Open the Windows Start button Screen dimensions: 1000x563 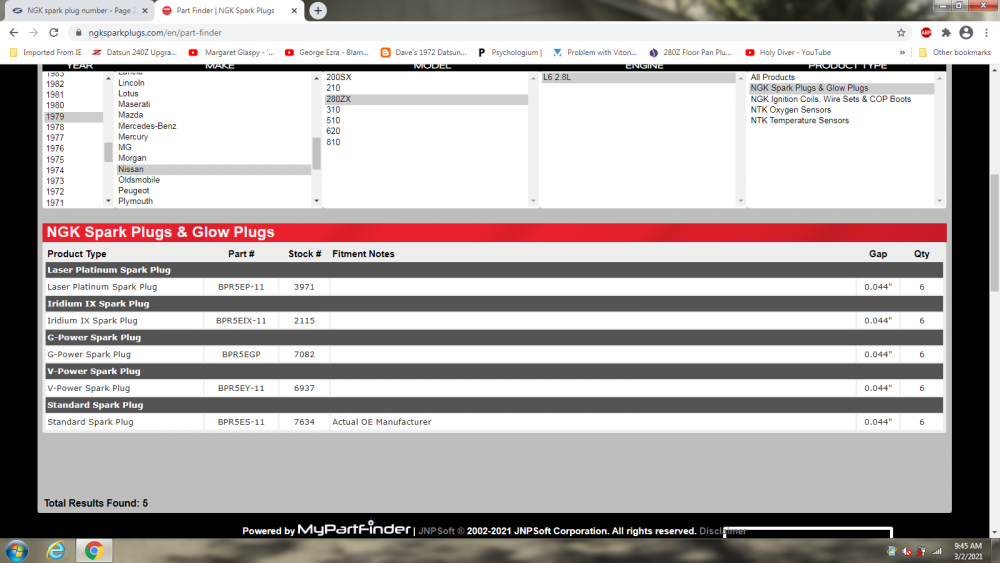click(17, 551)
